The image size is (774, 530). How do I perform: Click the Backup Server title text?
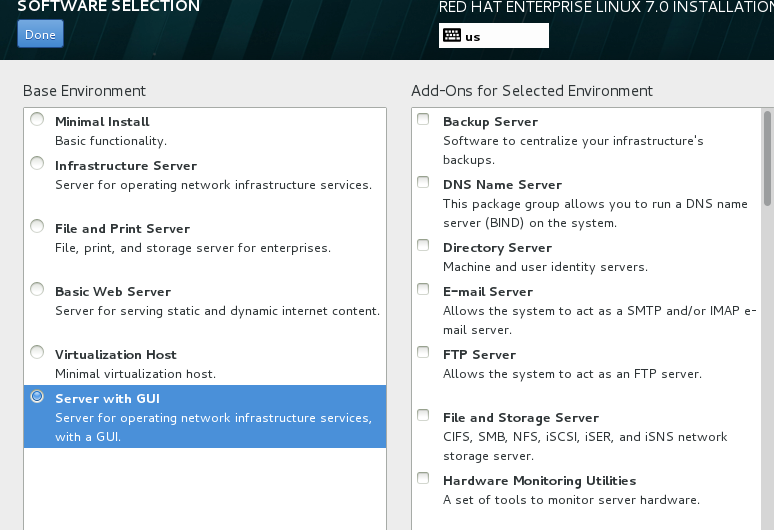pyautogui.click(x=490, y=122)
